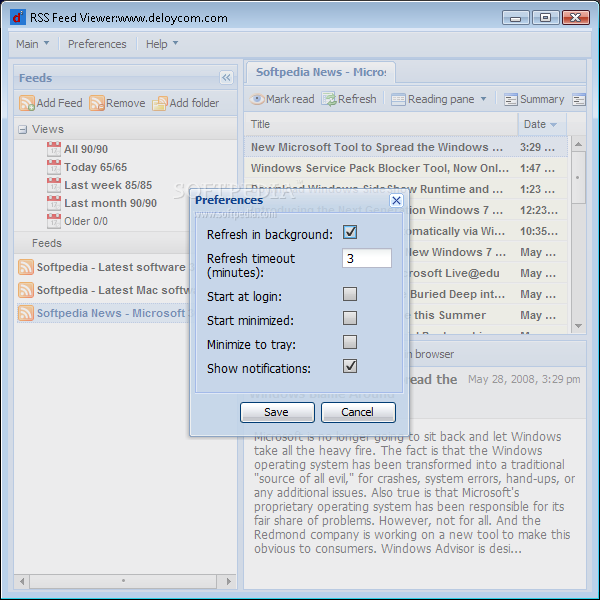Maximize the RSS Feed Viewer window
The width and height of the screenshot is (600, 600).
coord(545,18)
